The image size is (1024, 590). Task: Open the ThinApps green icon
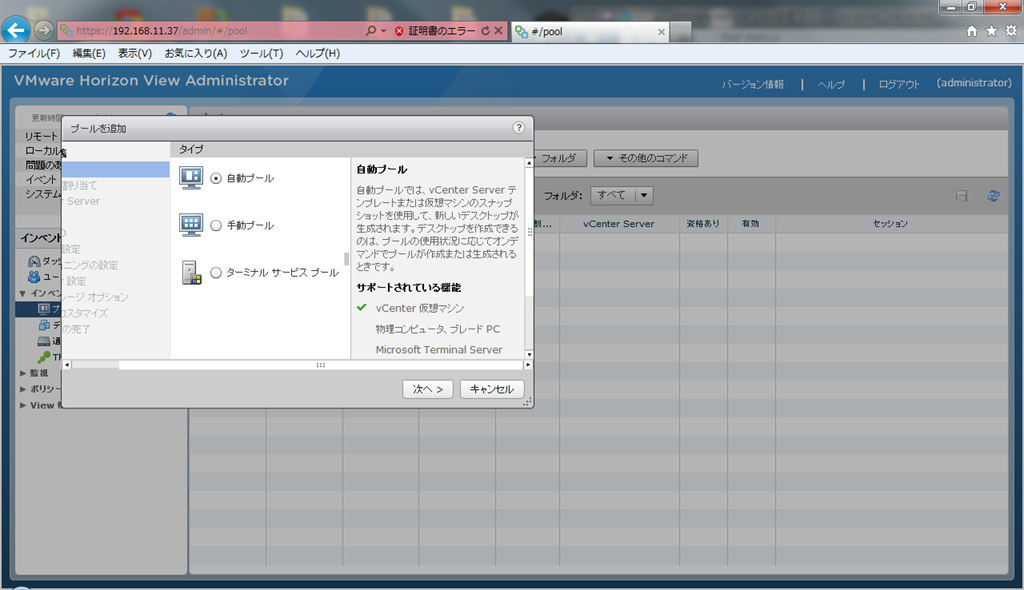44,357
